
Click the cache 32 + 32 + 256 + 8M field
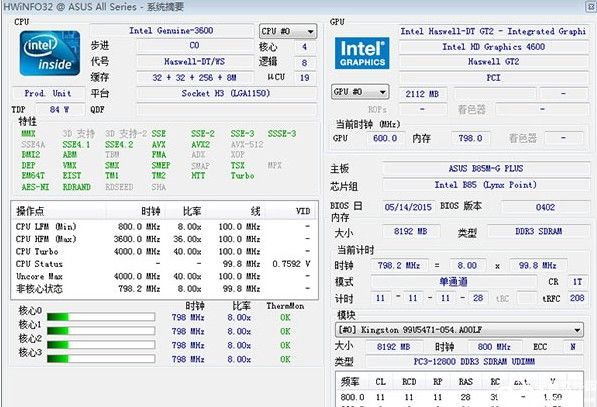[195, 77]
